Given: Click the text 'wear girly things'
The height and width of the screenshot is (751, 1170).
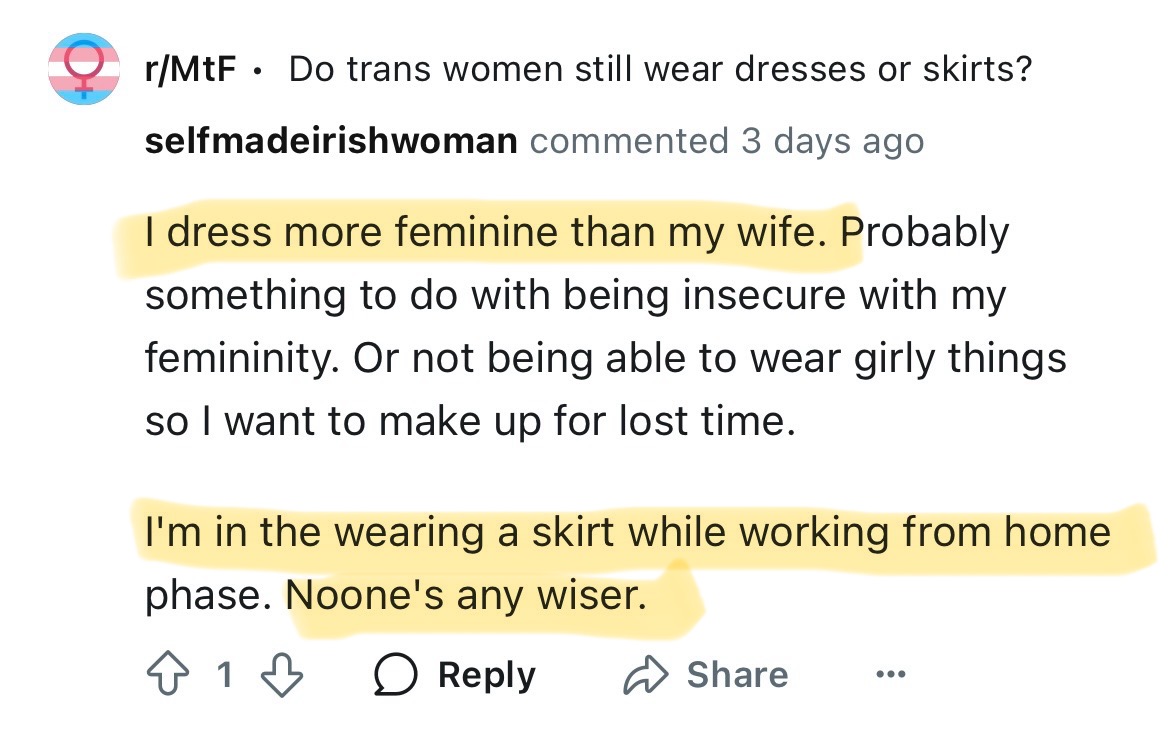Looking at the screenshot, I should click(x=908, y=359).
